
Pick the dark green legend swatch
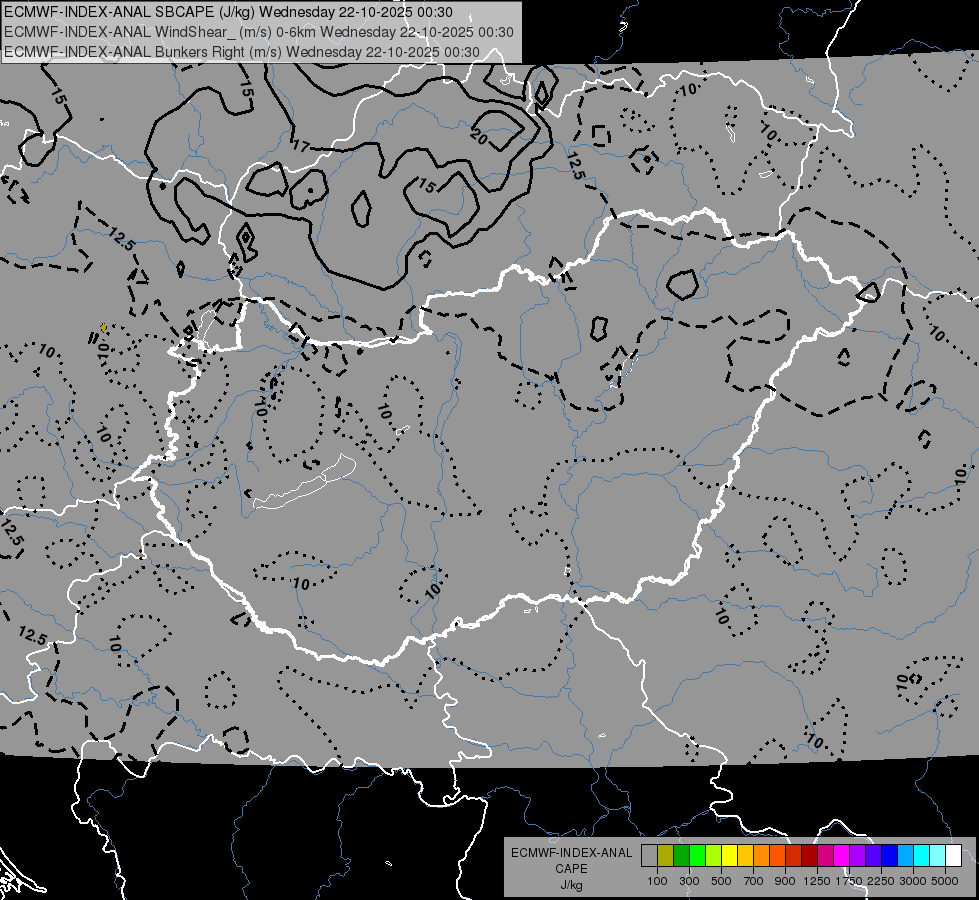coord(681,856)
